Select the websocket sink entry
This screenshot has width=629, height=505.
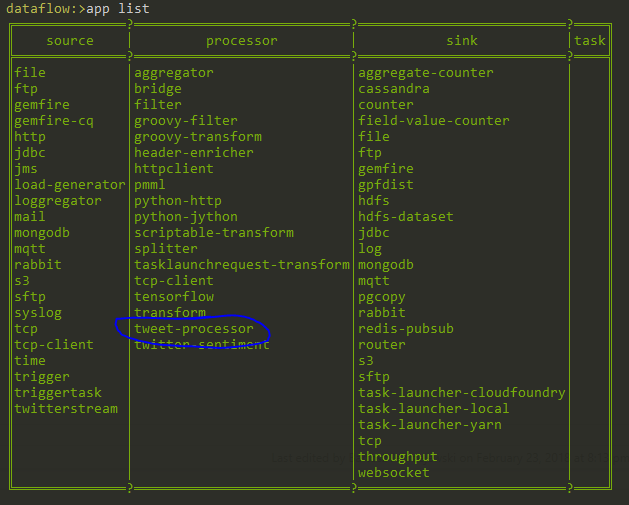tap(394, 473)
